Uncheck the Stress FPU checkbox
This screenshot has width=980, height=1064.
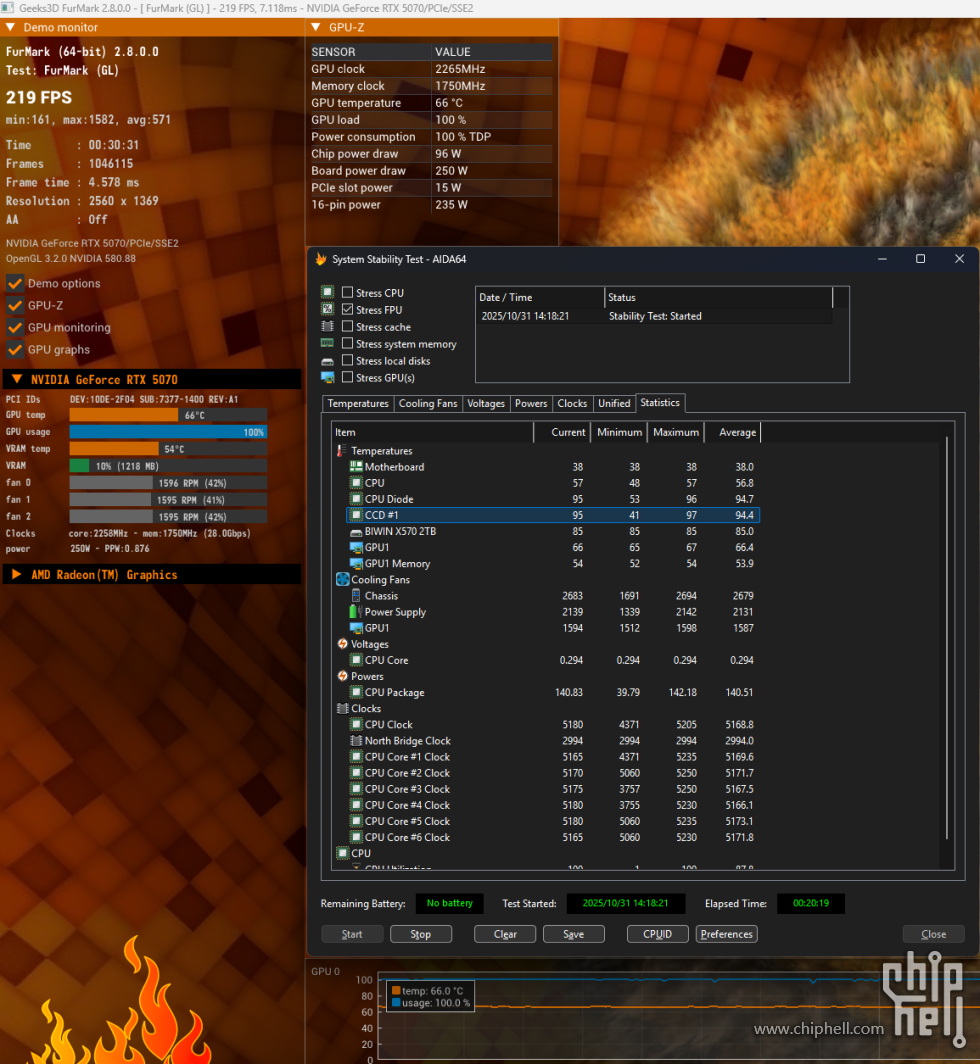347,309
